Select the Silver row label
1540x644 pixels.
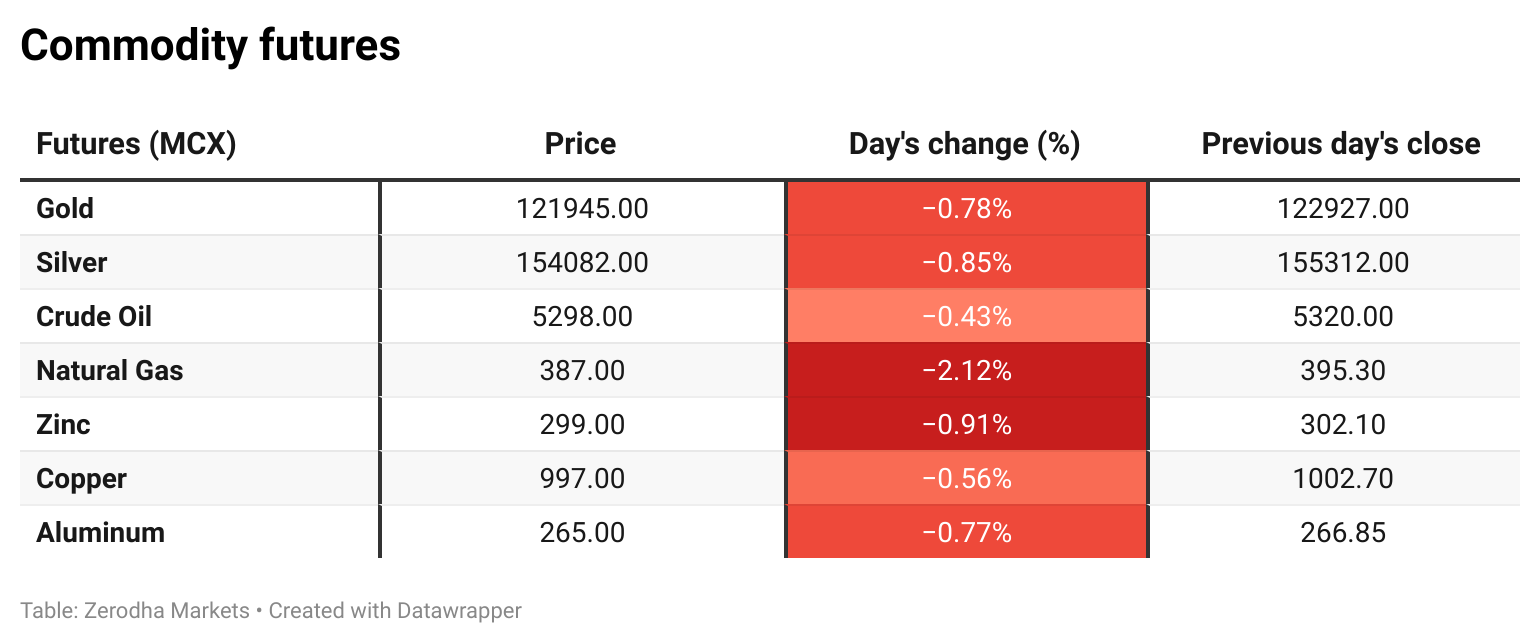tap(71, 263)
